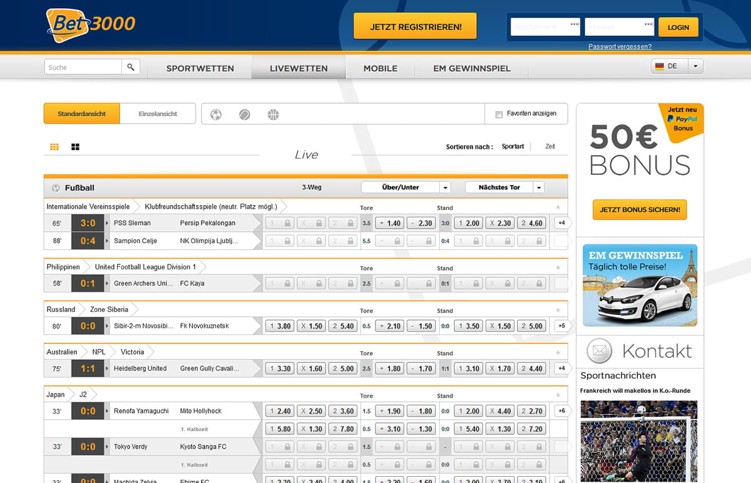This screenshot has height=483, width=751.
Task: Click the Bet3000 logo
Action: (x=91, y=24)
